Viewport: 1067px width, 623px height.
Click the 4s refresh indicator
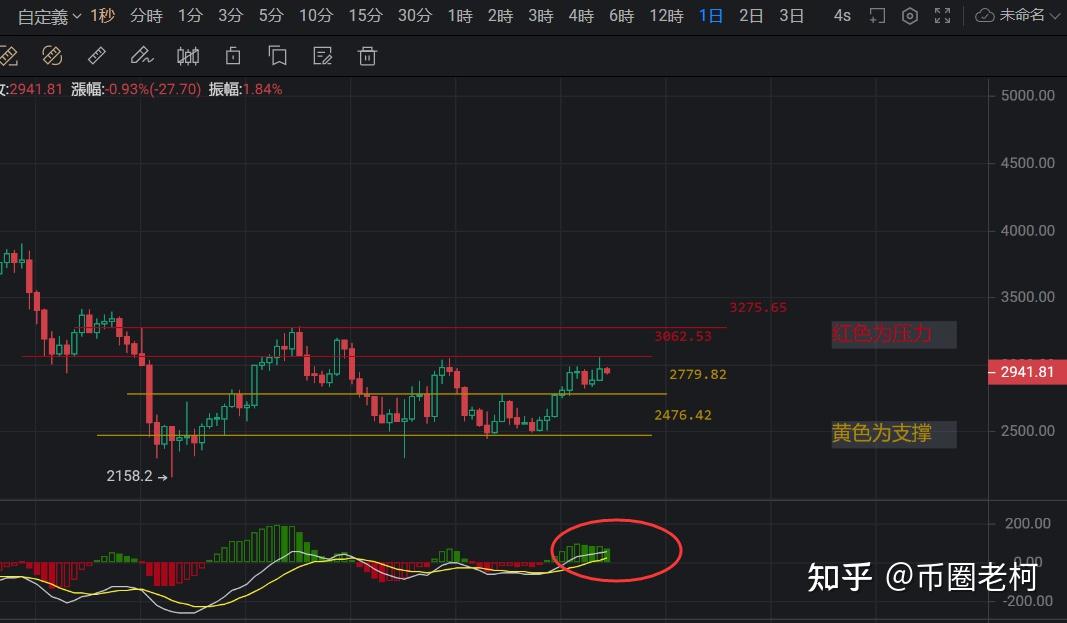[x=842, y=16]
